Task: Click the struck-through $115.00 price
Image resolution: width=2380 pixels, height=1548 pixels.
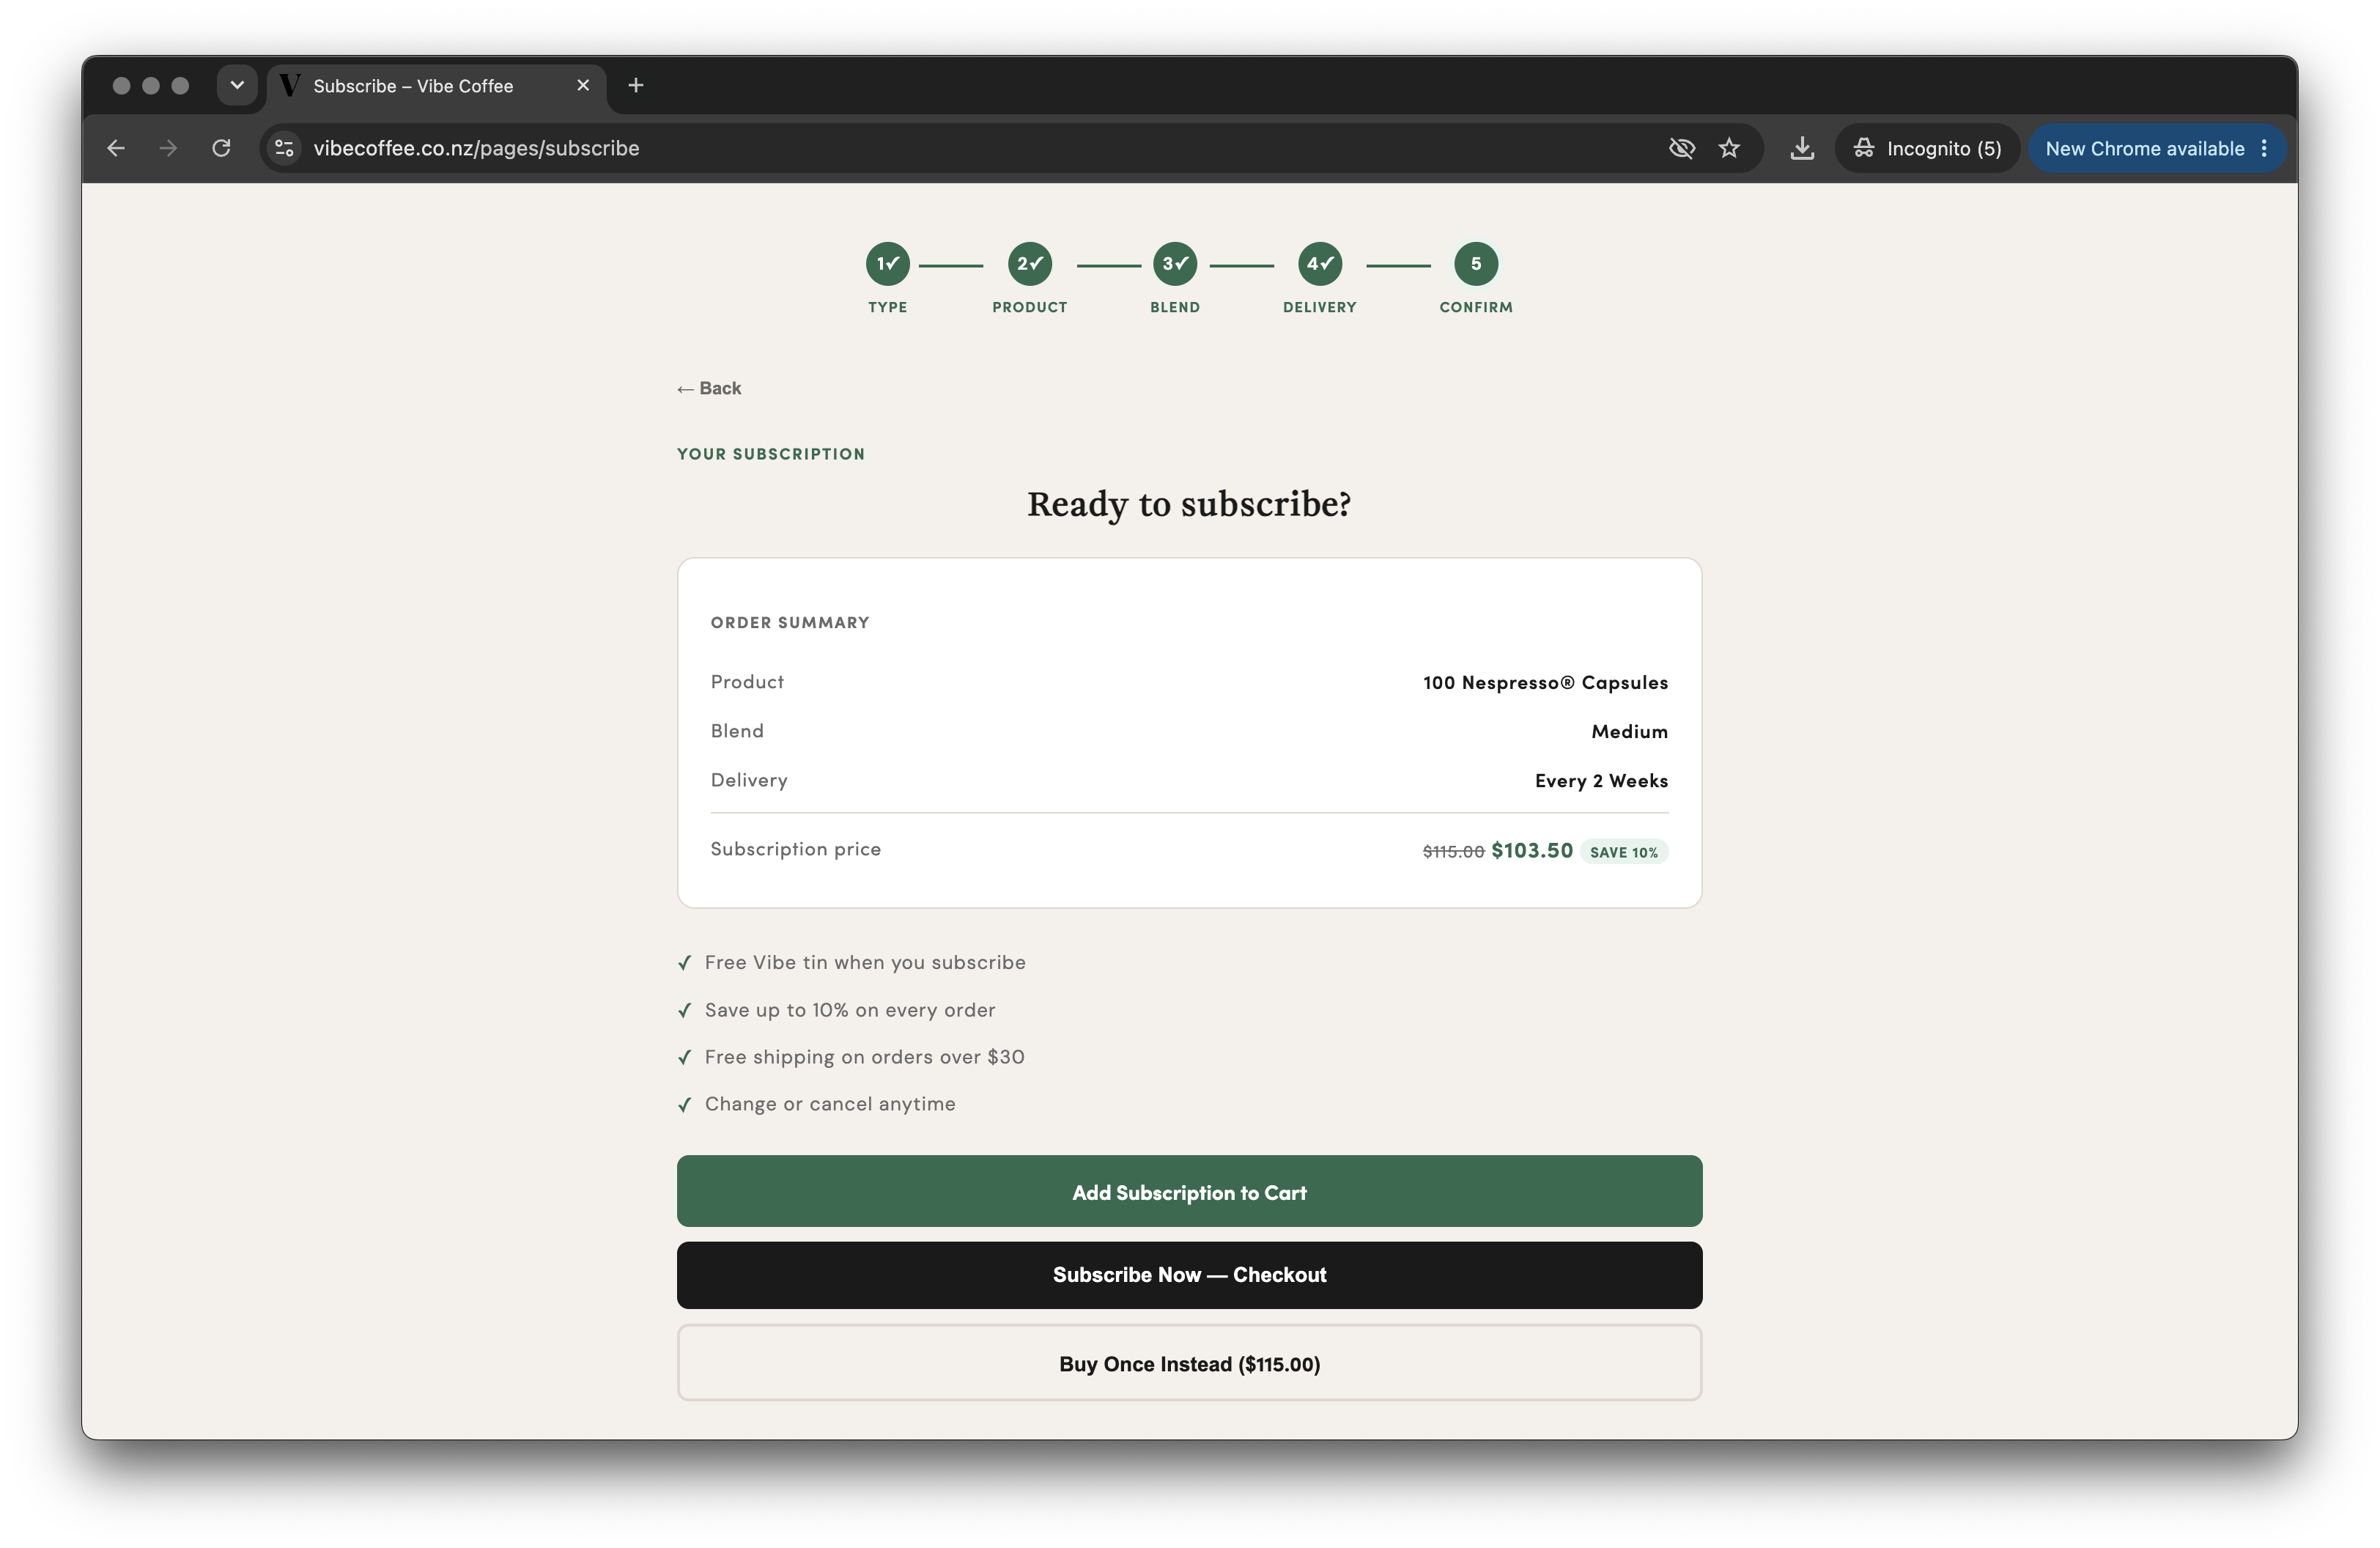Action: click(1453, 852)
